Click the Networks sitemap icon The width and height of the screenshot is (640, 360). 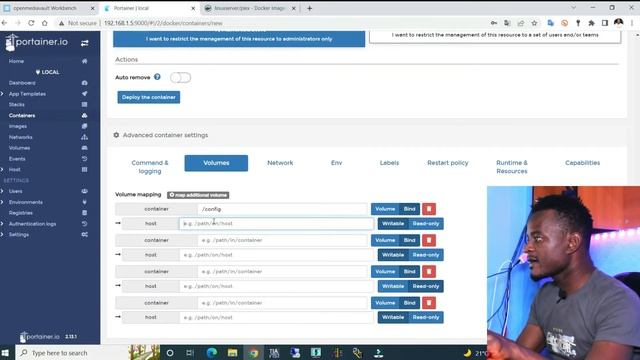point(84,137)
